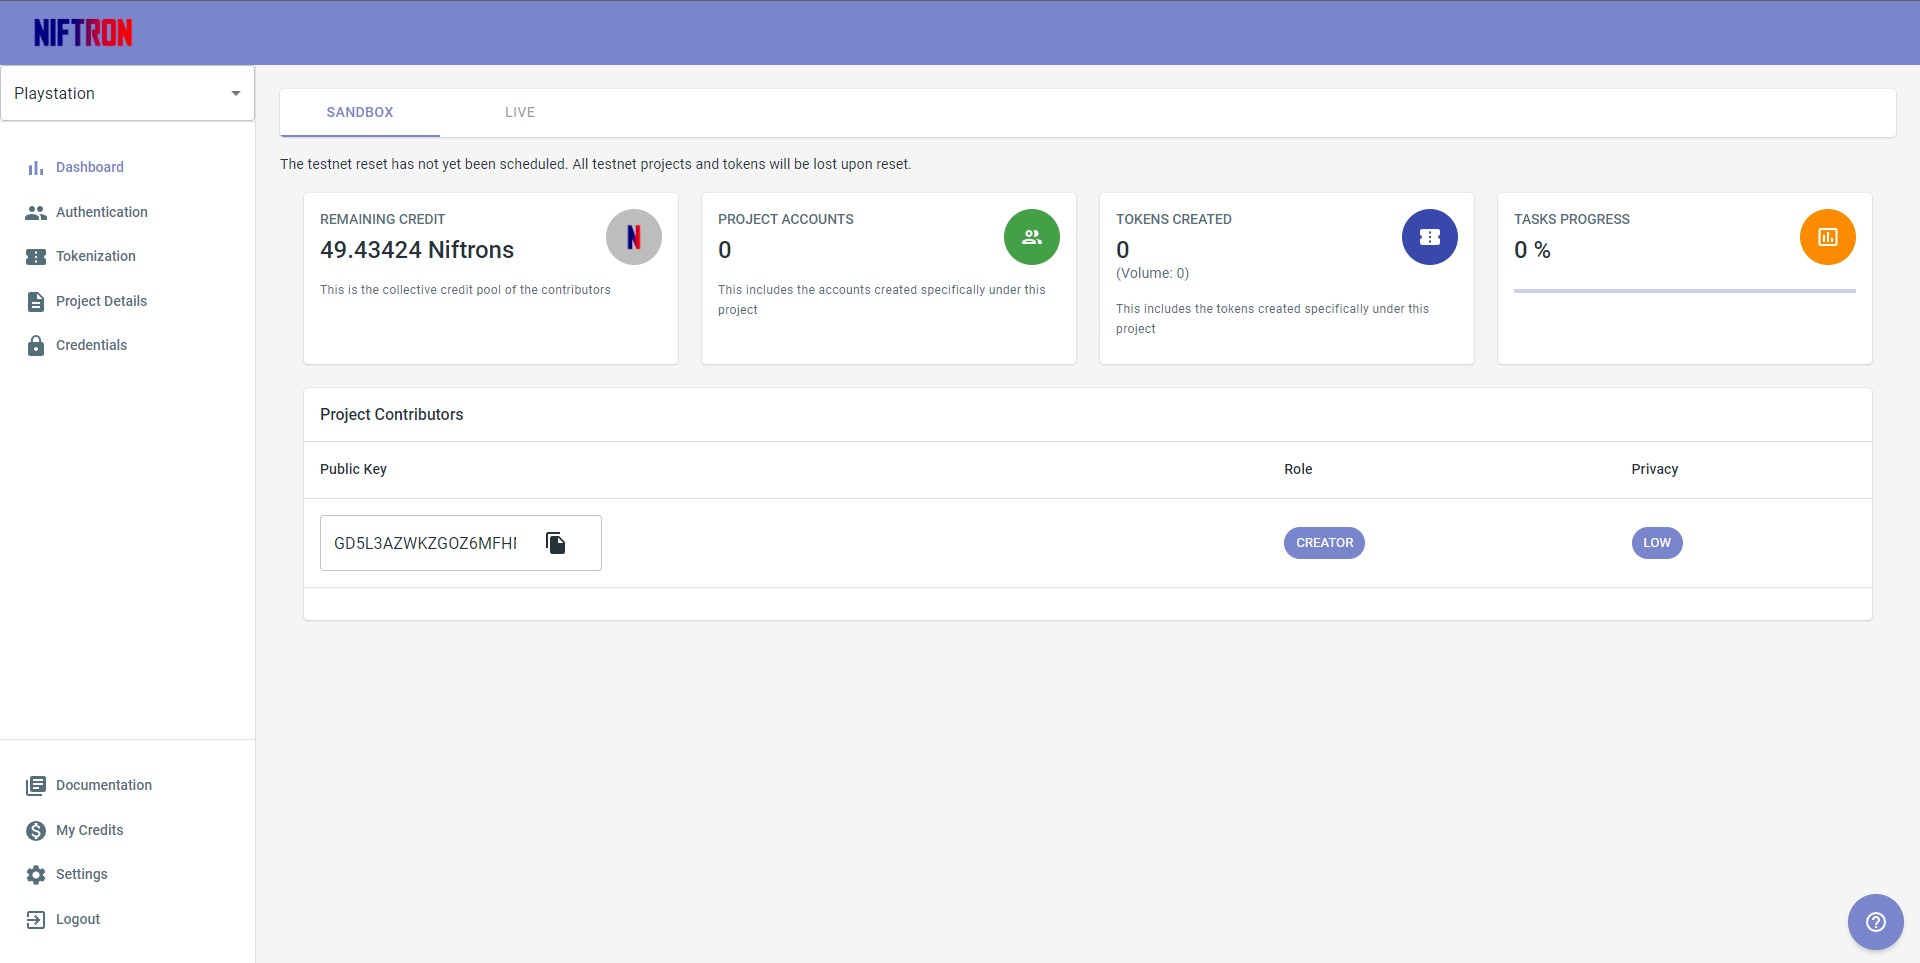Click the LOW privacy badge

click(1656, 543)
